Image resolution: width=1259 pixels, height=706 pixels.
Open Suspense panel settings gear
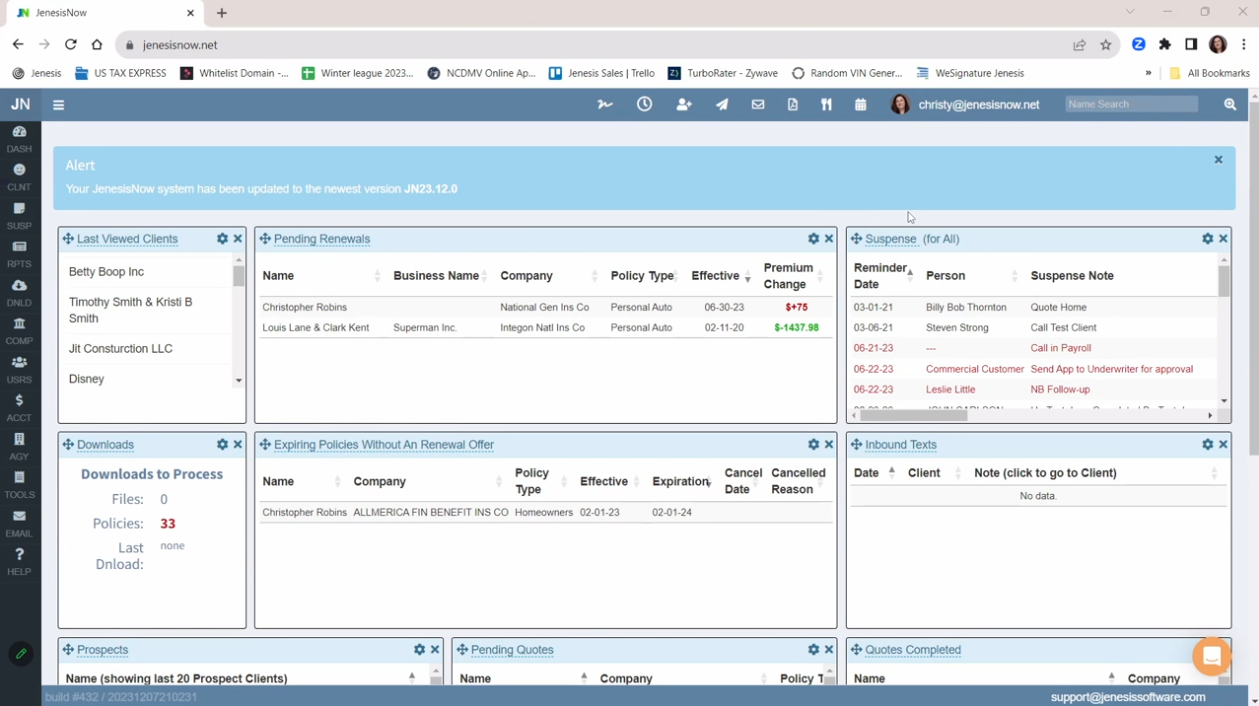pyautogui.click(x=1207, y=239)
